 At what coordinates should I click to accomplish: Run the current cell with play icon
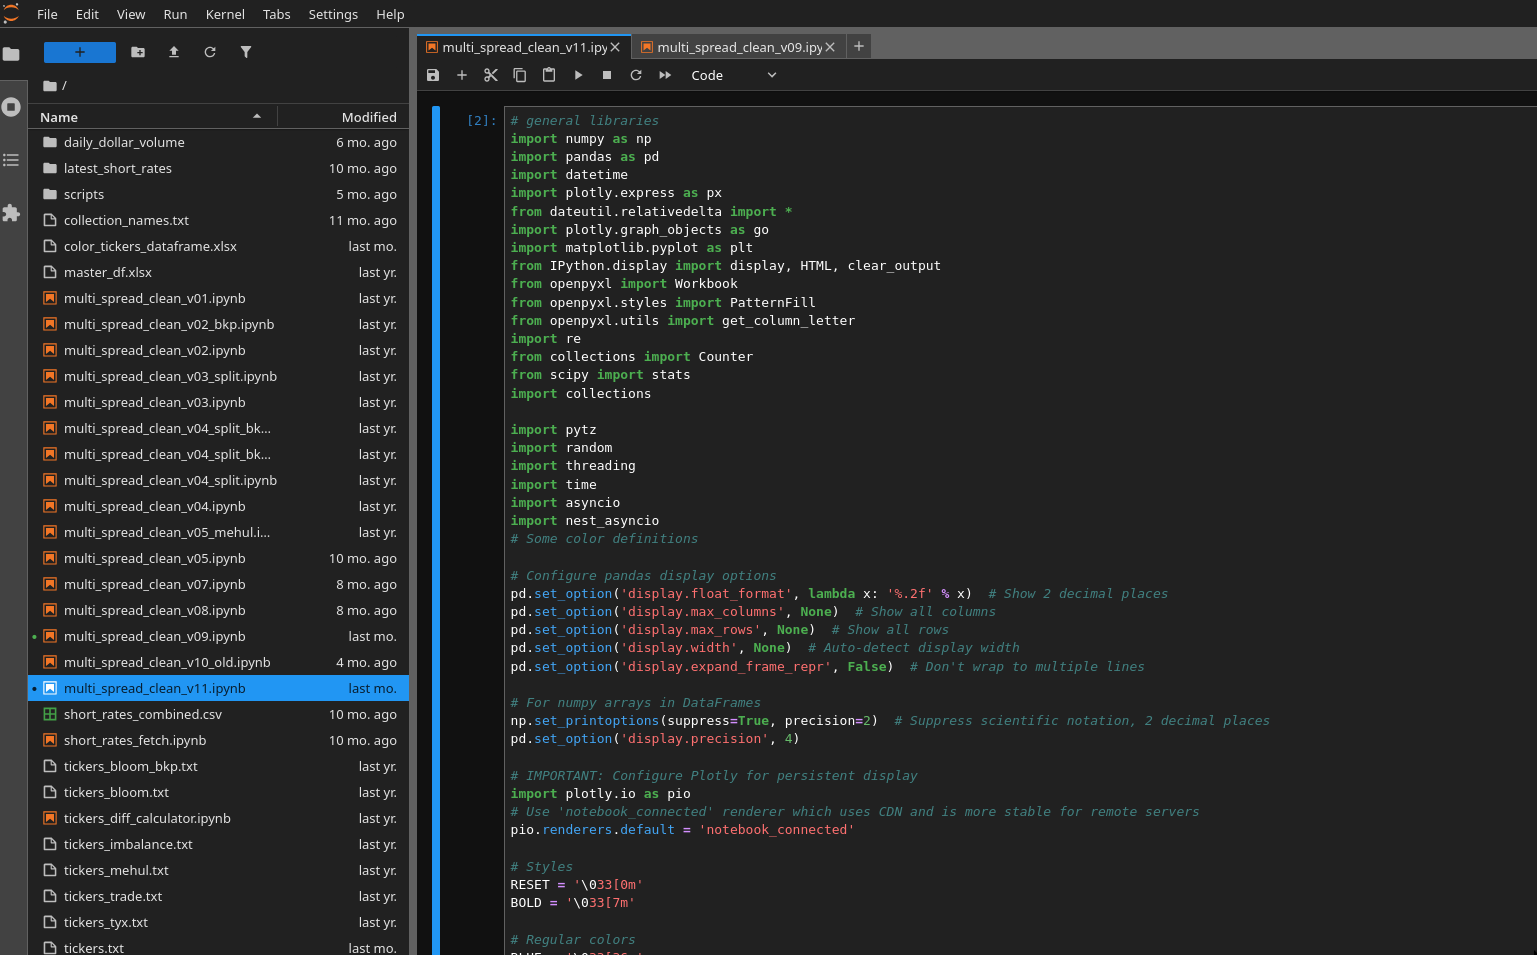(578, 75)
